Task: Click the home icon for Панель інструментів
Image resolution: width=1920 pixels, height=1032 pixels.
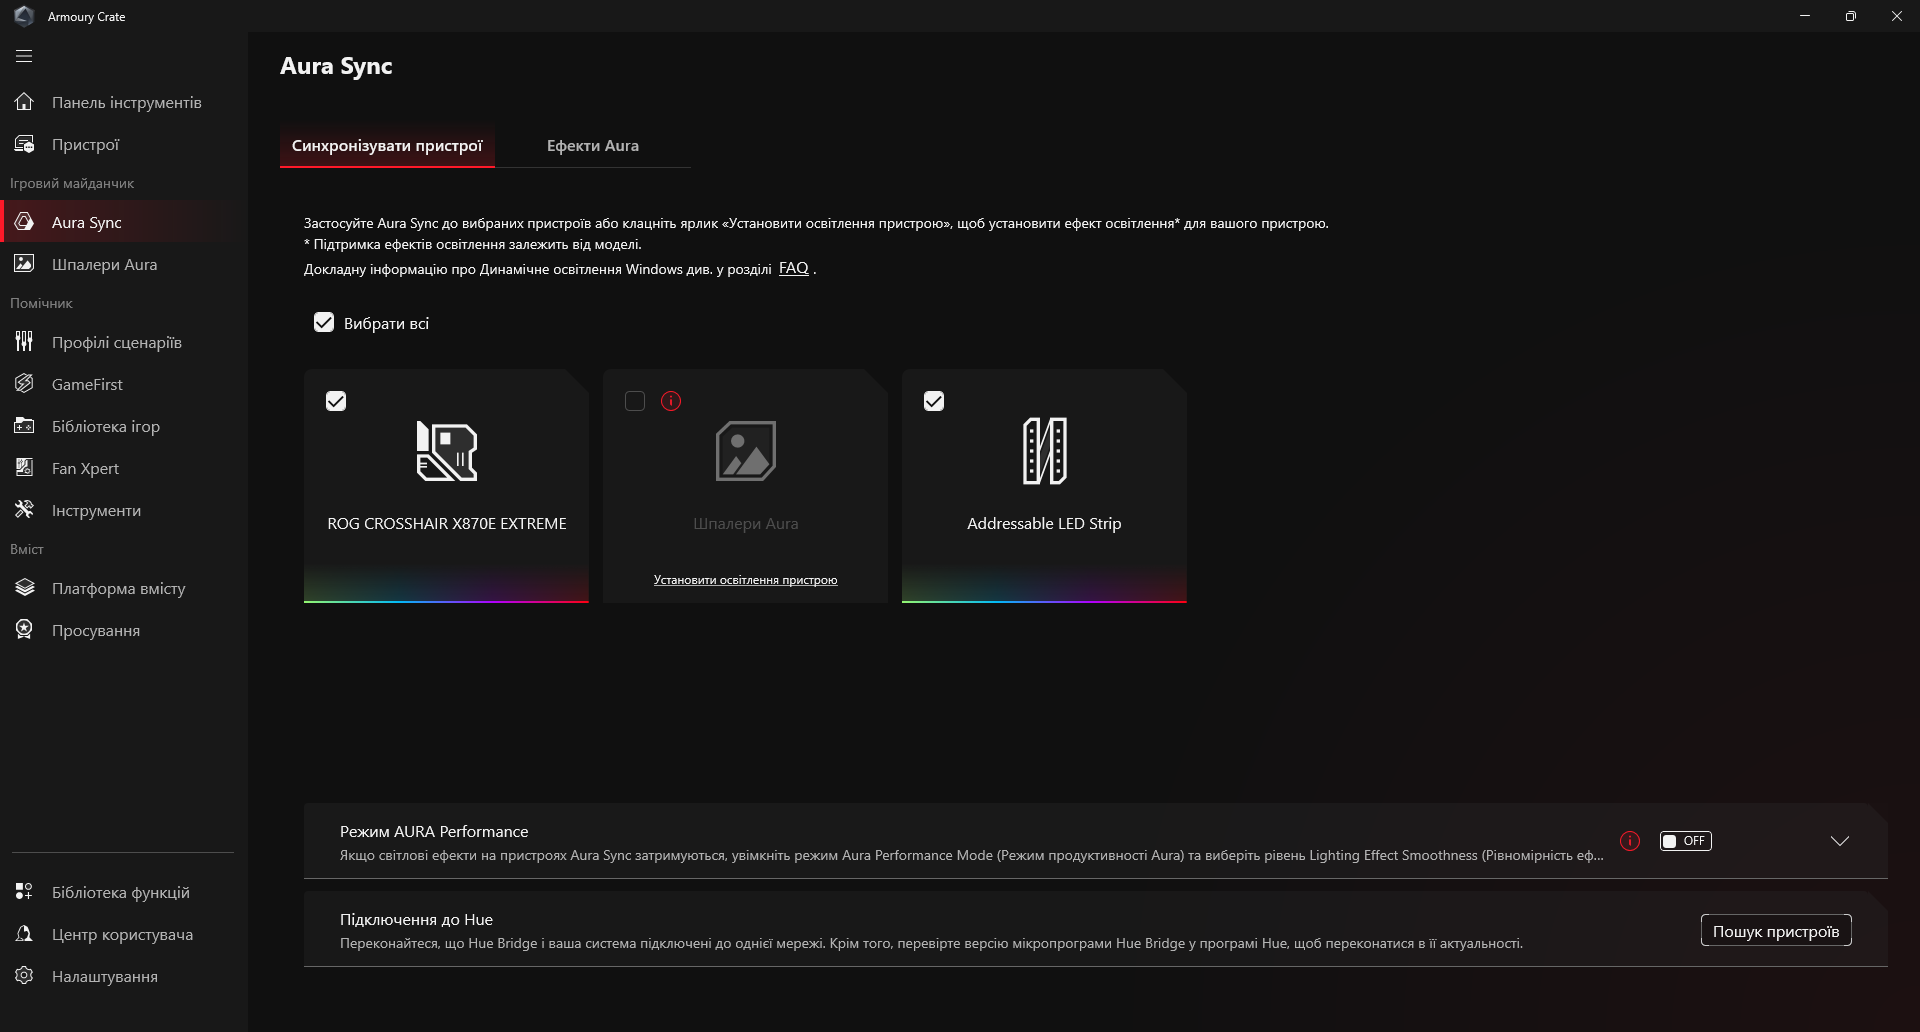Action: pos(24,102)
